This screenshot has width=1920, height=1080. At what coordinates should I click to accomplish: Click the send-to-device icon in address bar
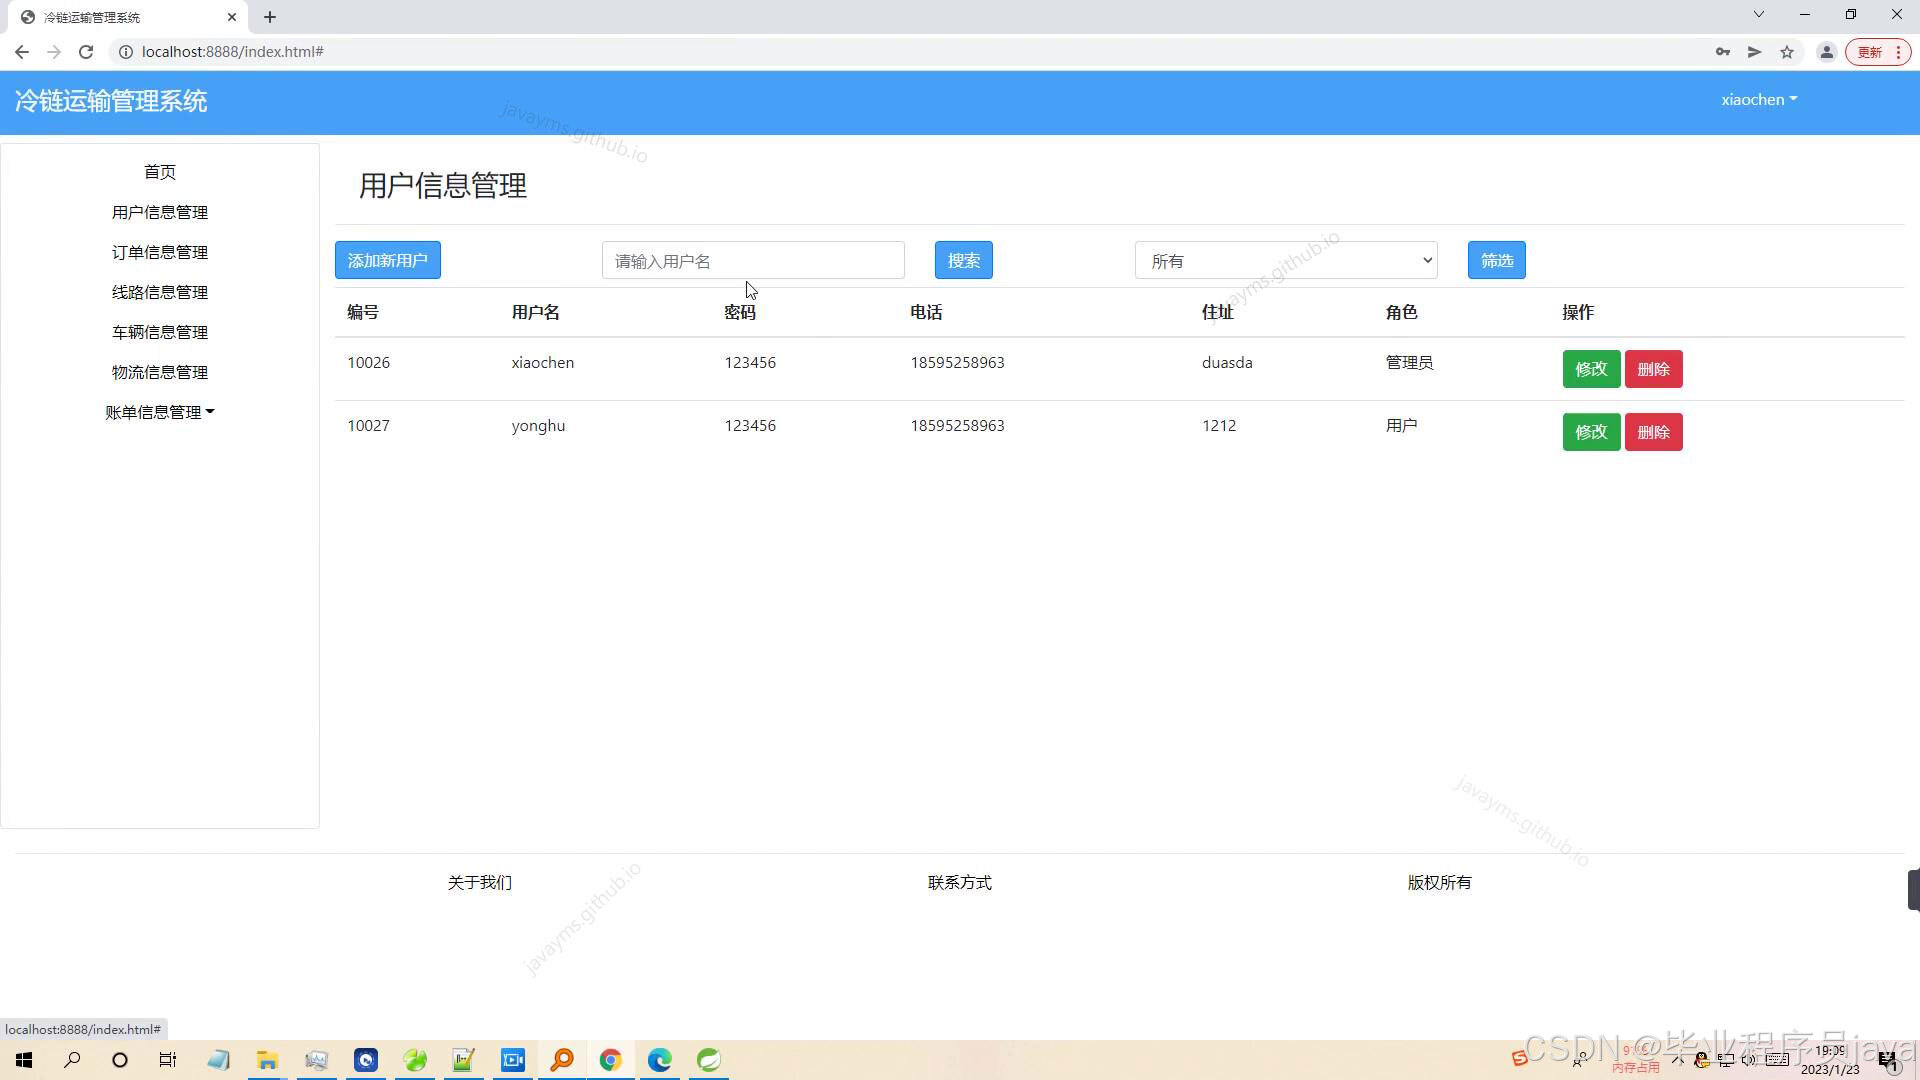[1755, 51]
